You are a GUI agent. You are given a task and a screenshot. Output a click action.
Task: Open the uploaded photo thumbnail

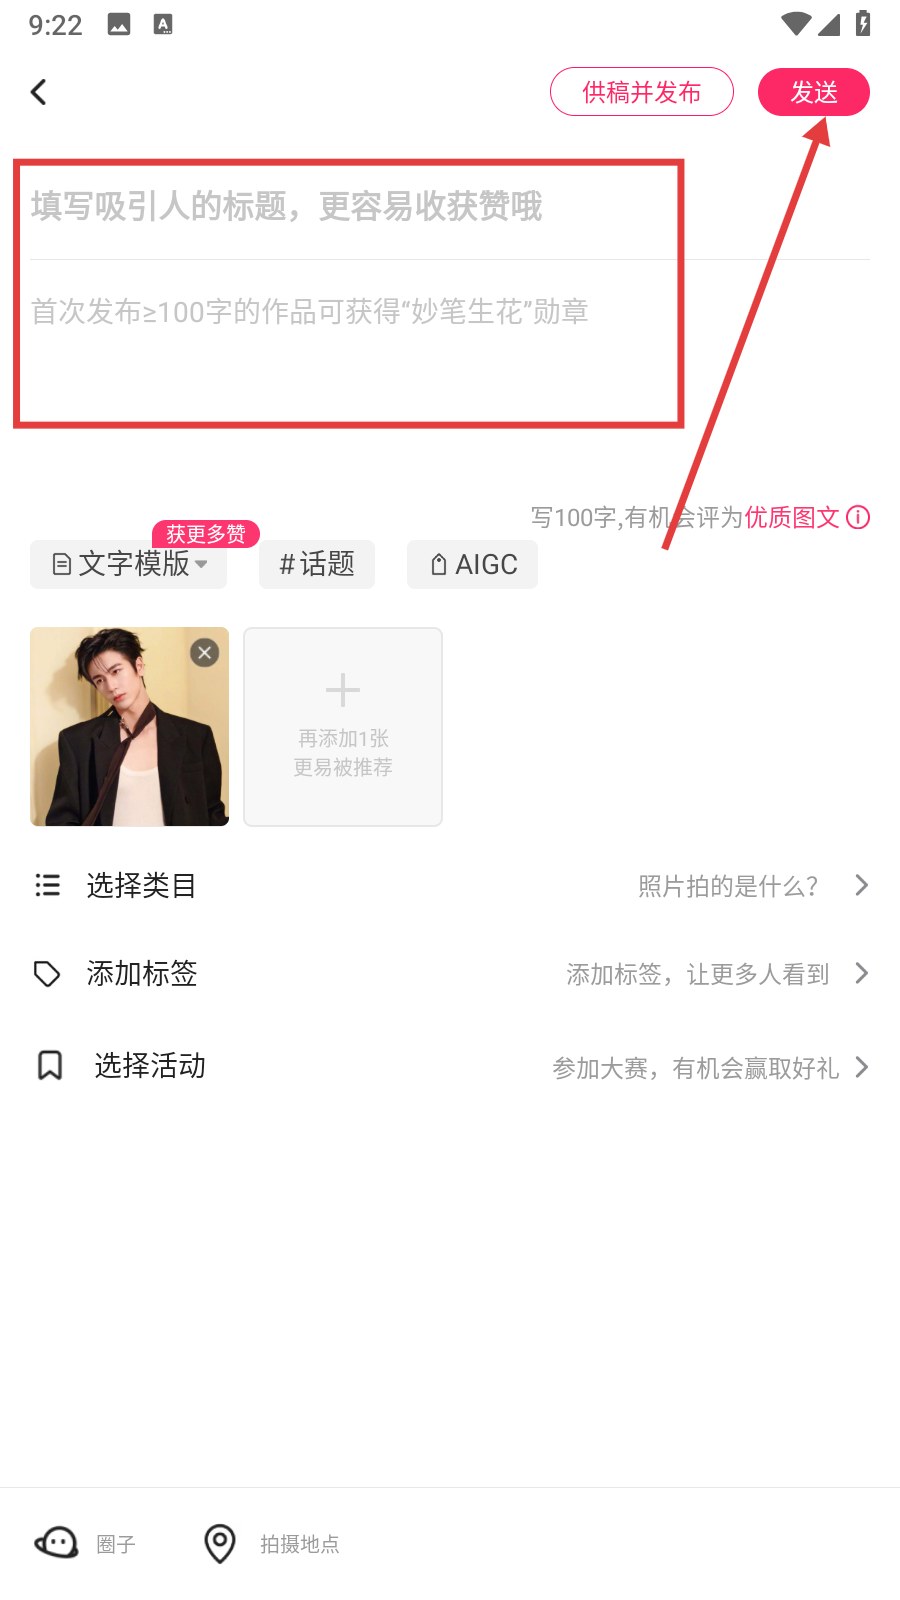tap(120, 740)
